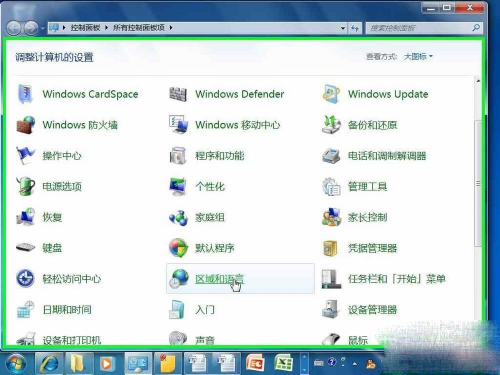Open the Windows Update icon

point(331,94)
